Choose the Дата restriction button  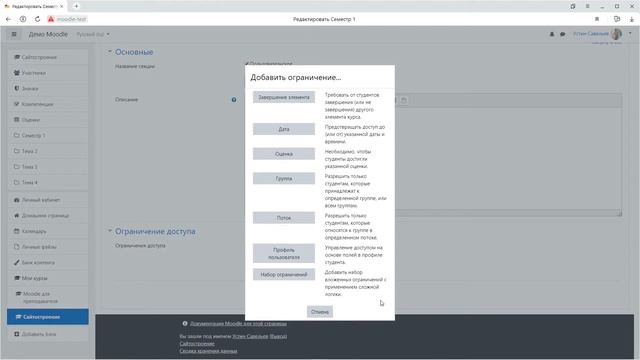coord(284,129)
